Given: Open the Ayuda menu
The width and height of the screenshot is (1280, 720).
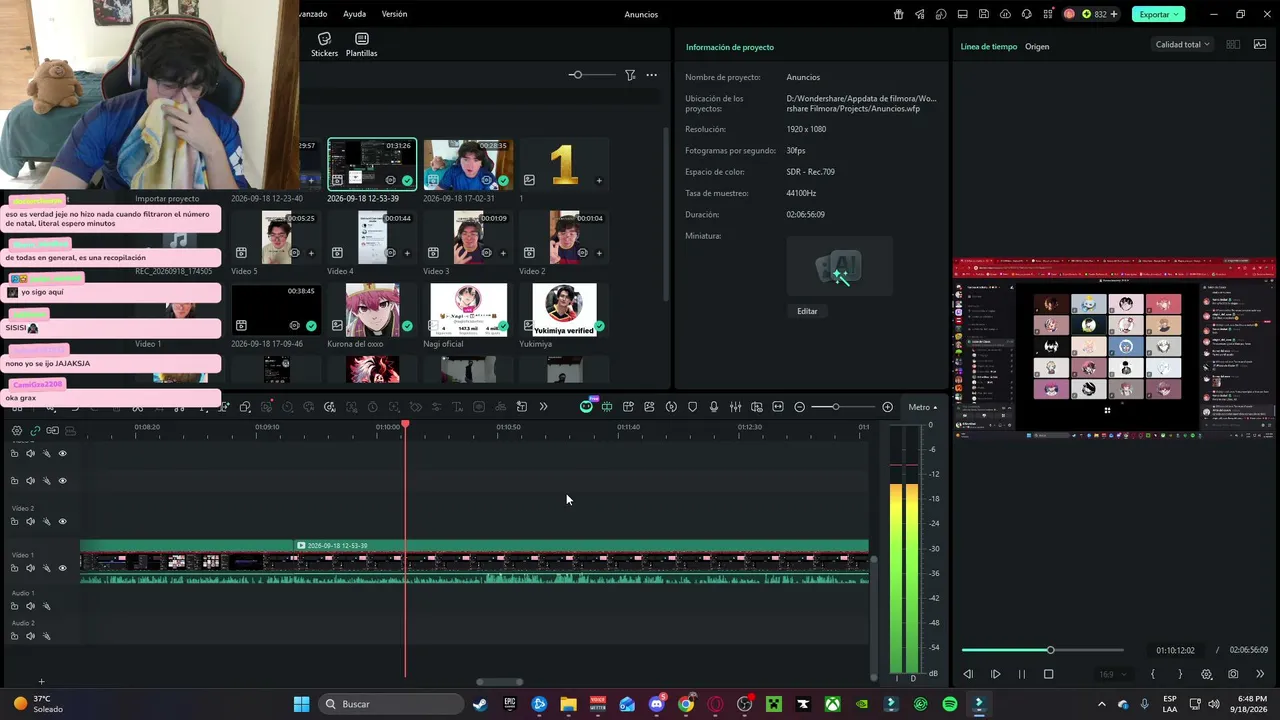Looking at the screenshot, I should 354,14.
